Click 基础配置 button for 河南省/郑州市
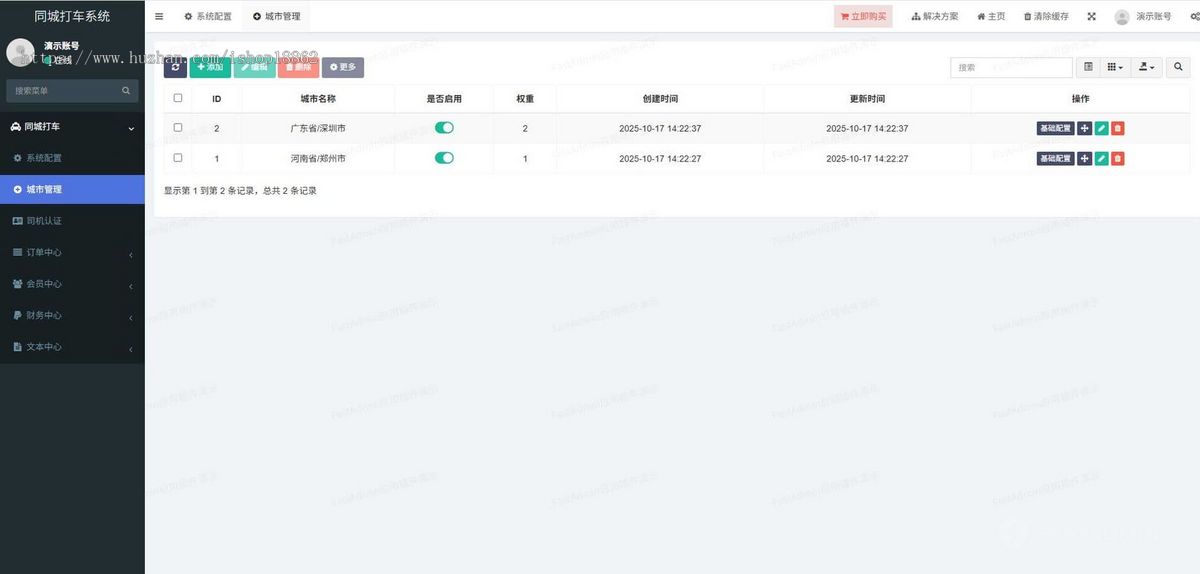 coord(1056,158)
